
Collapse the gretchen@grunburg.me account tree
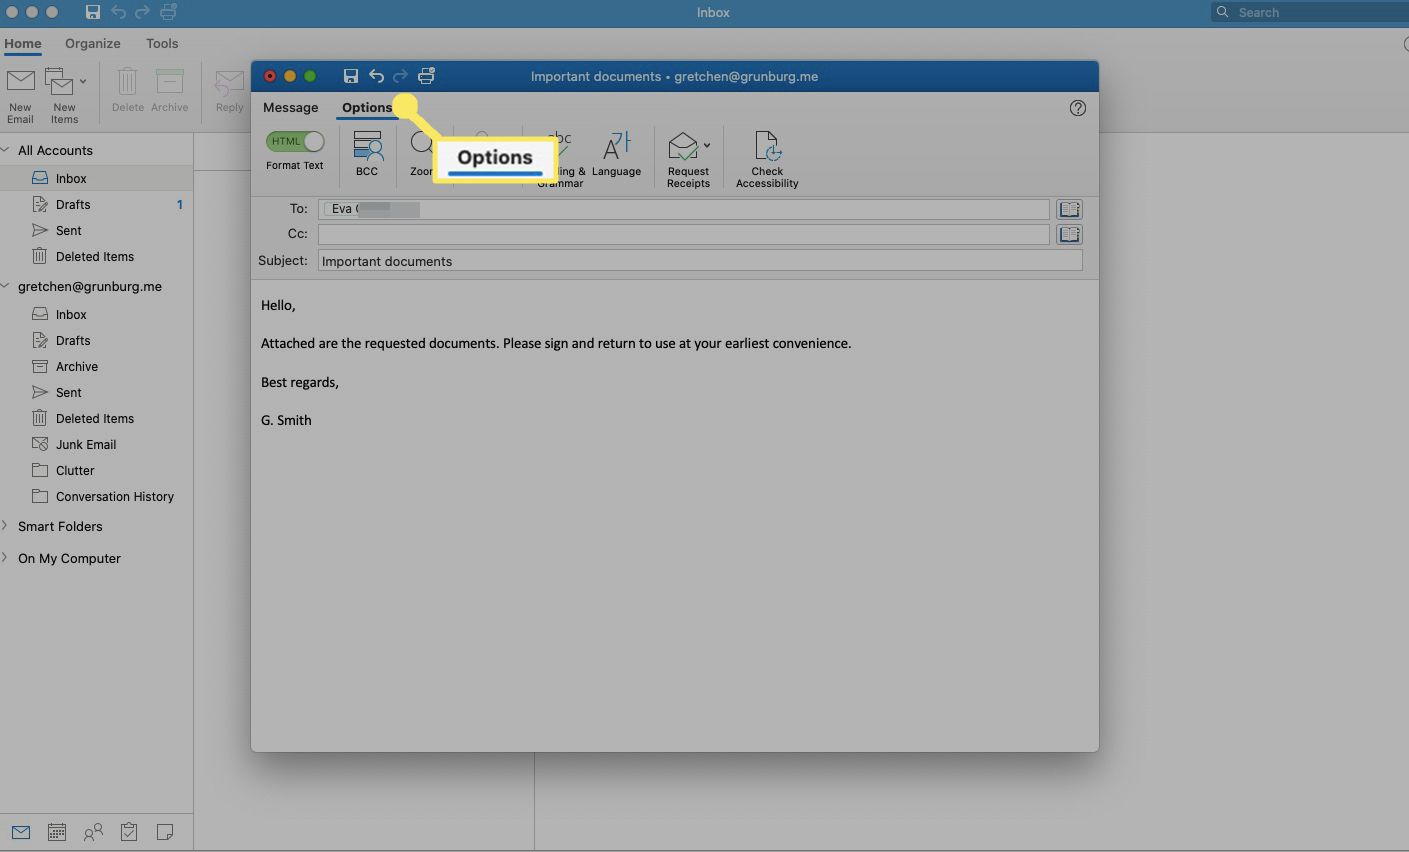point(6,286)
